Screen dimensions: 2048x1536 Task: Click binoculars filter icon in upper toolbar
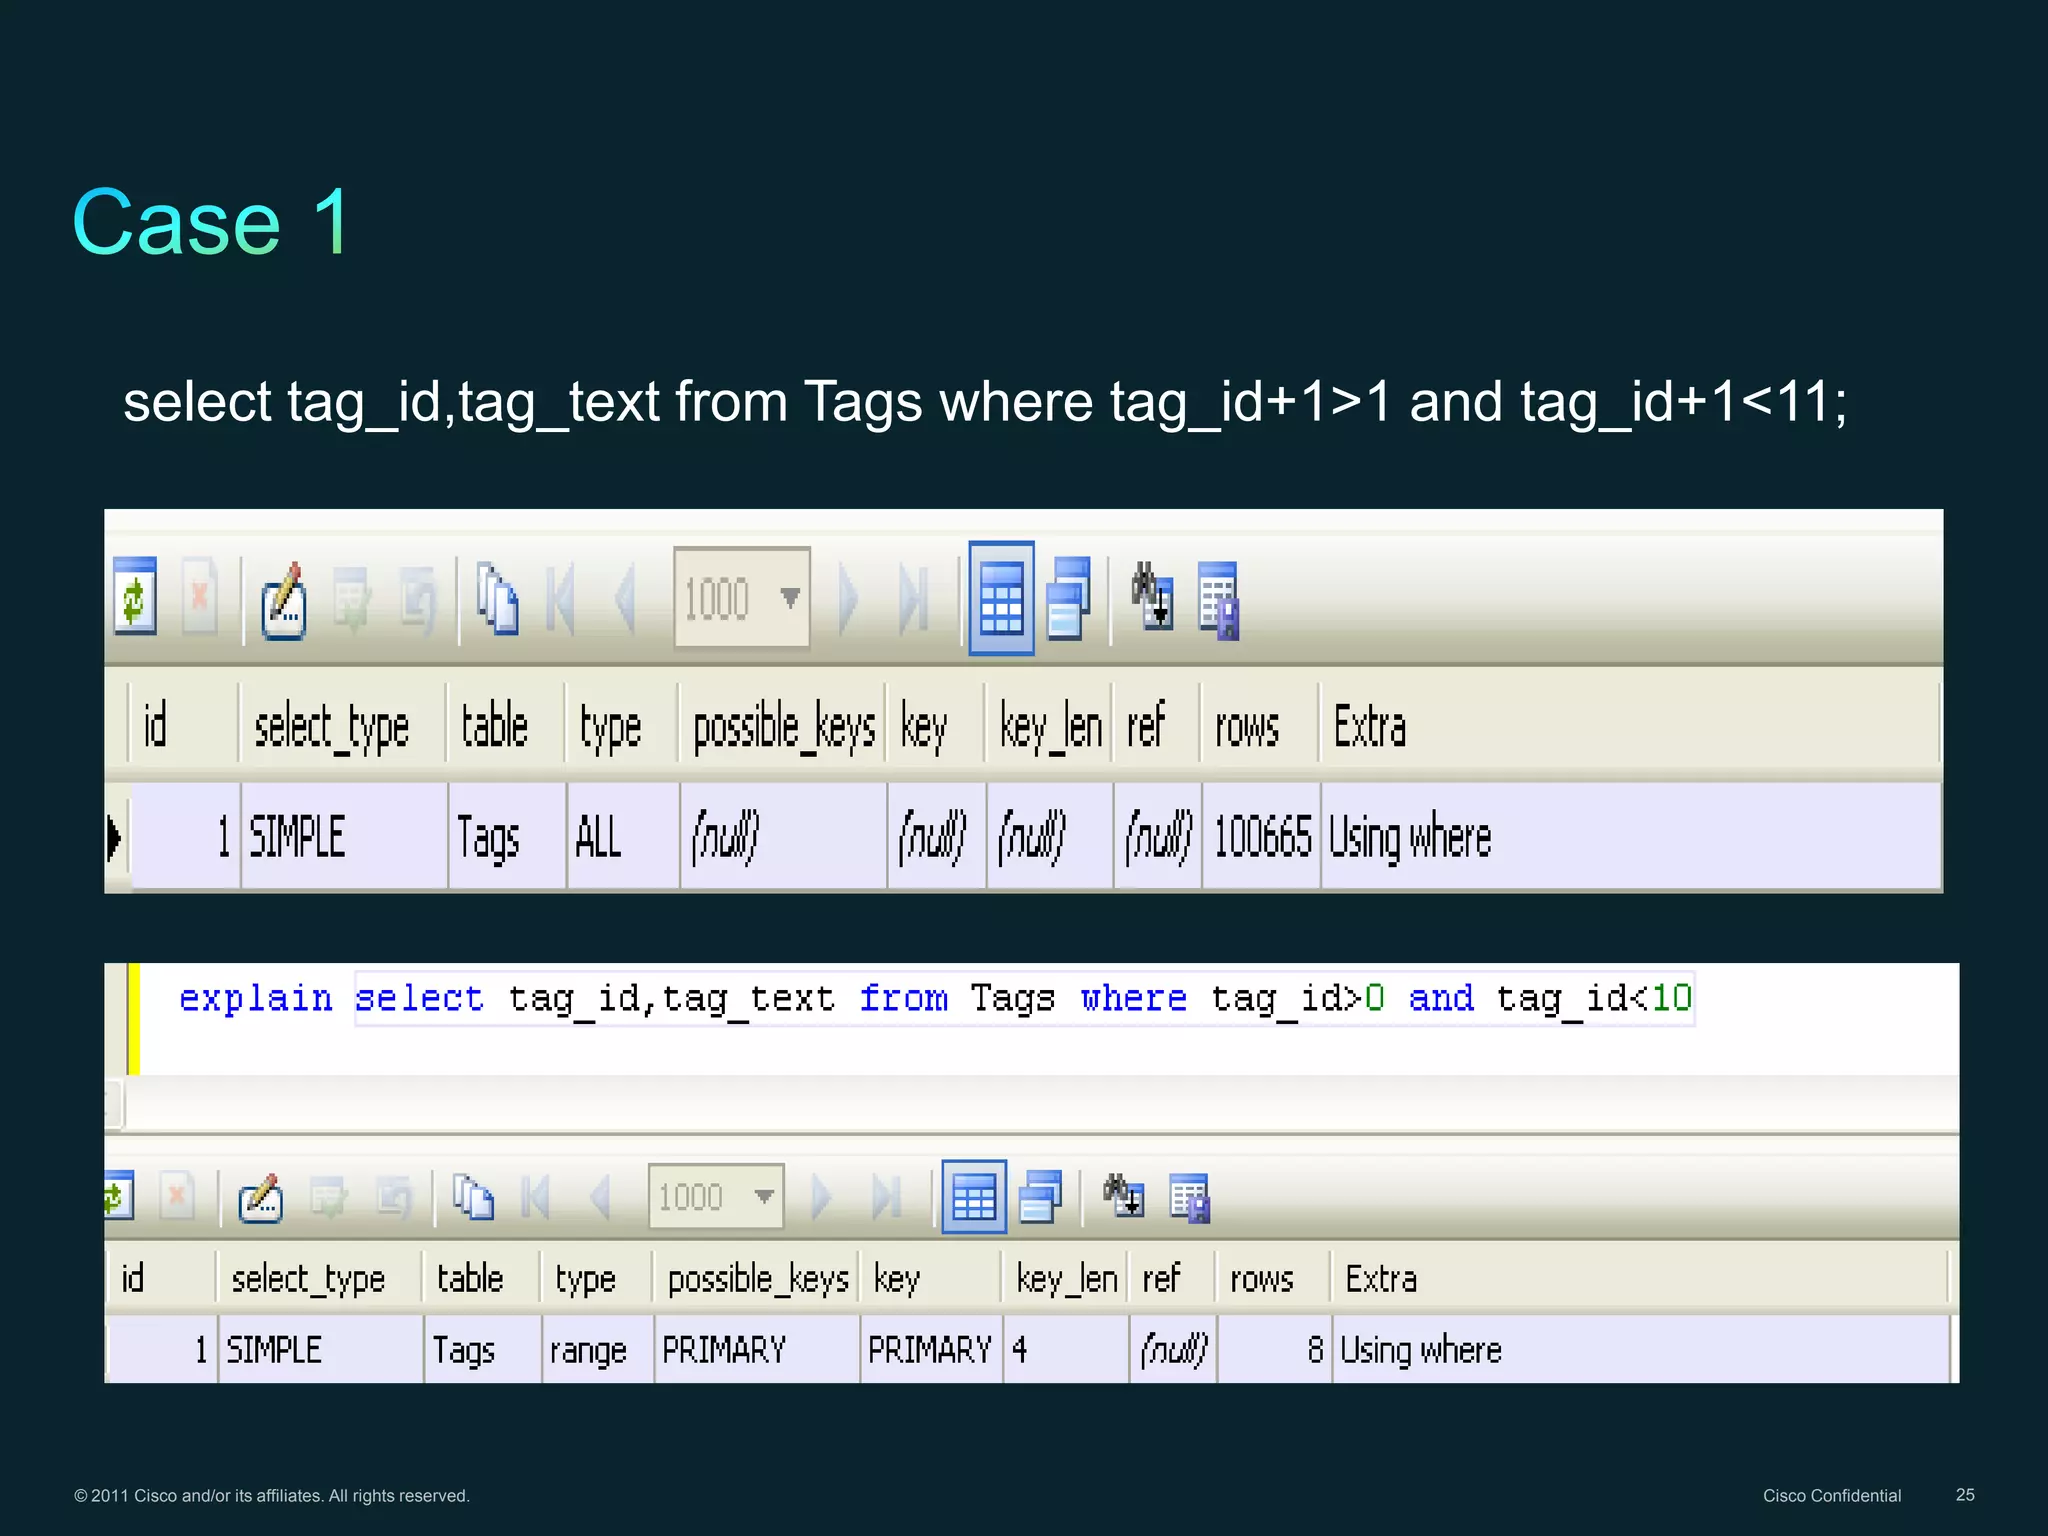[1151, 596]
